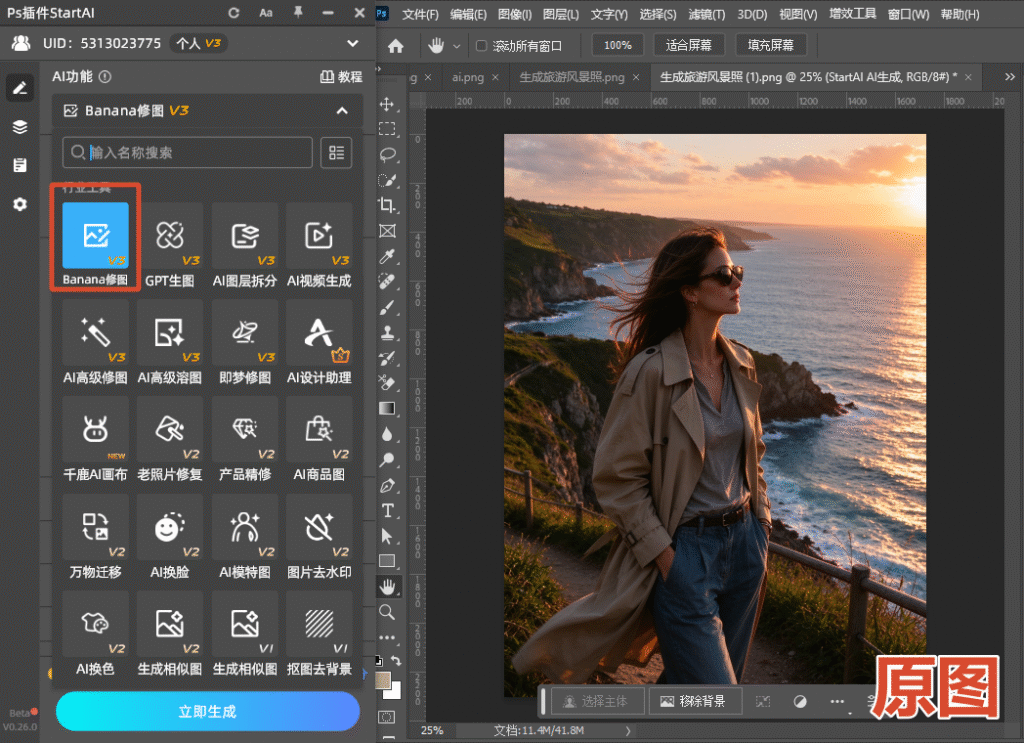
Task: Open the 滤镜(T) menu
Action: [707, 14]
